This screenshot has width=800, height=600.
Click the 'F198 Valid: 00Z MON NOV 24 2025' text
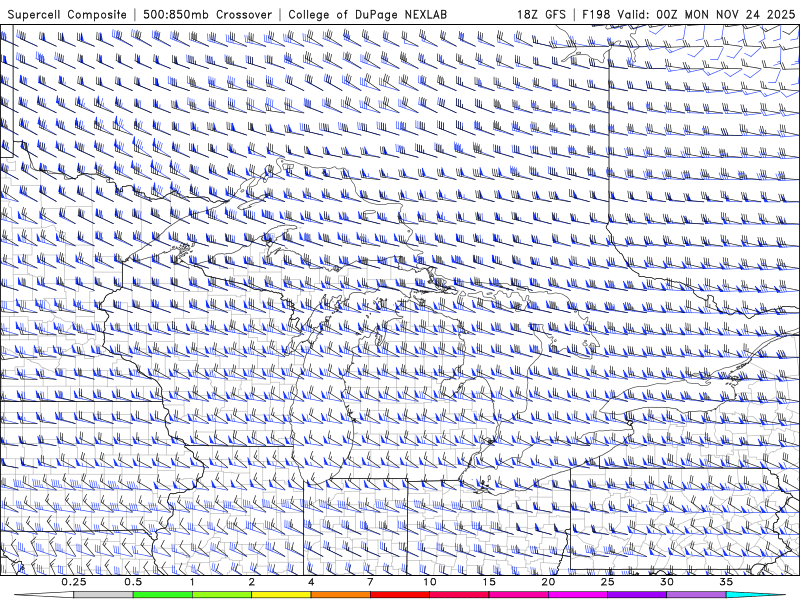tap(688, 14)
